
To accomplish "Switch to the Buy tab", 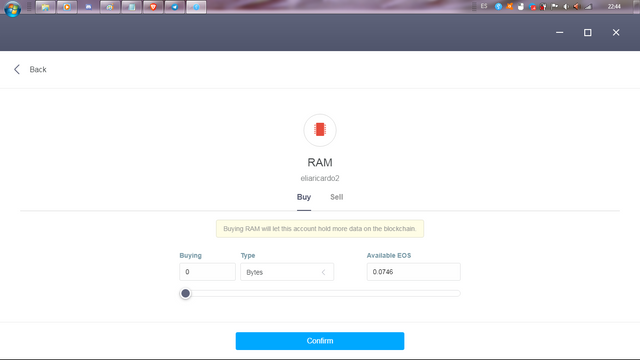I will 304,197.
